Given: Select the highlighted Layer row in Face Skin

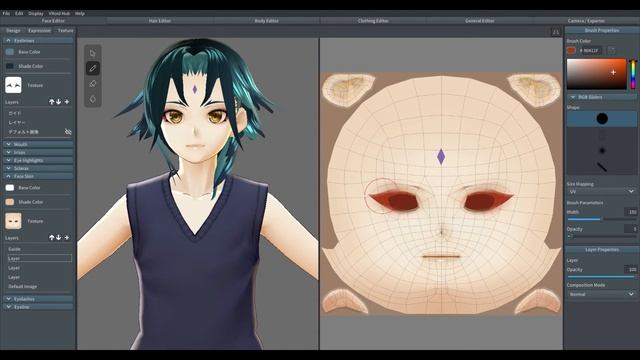Looking at the screenshot, I should click(x=39, y=258).
